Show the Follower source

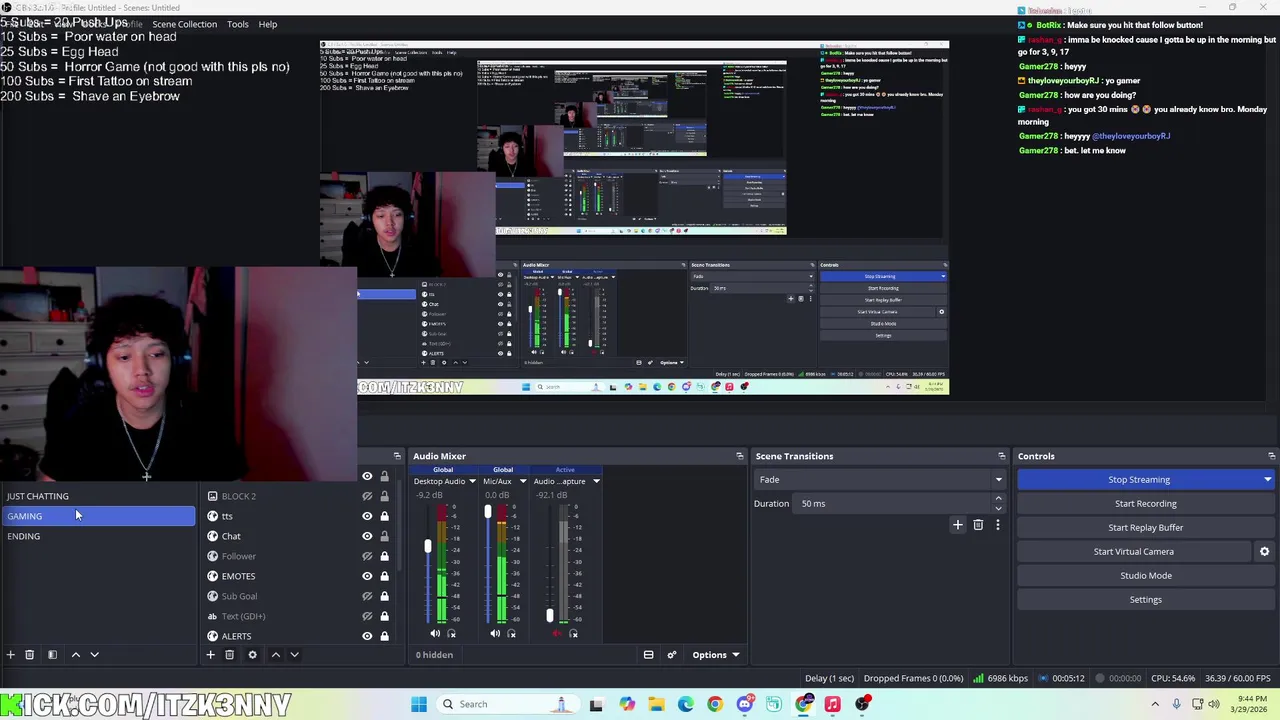(x=367, y=556)
